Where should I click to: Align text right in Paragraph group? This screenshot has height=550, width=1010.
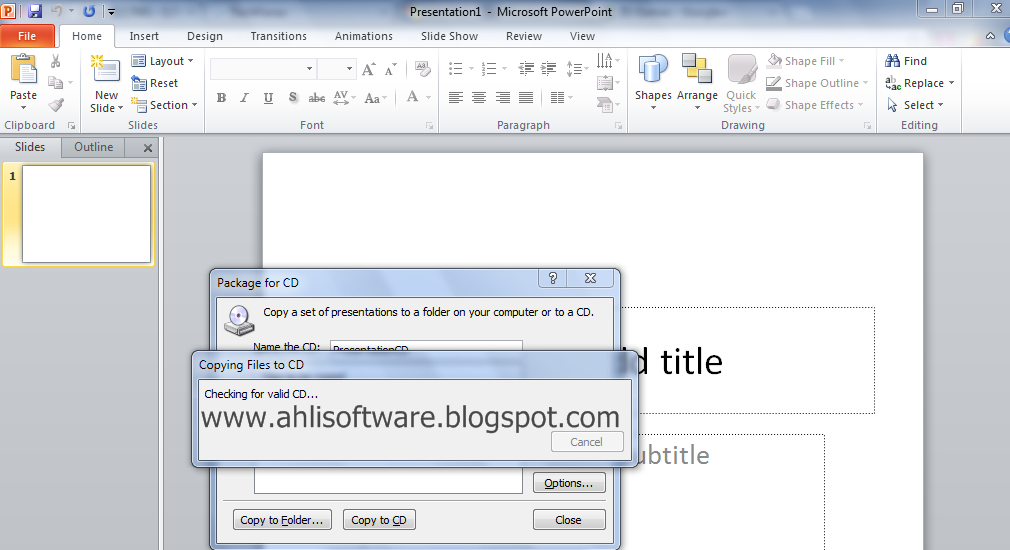(502, 98)
